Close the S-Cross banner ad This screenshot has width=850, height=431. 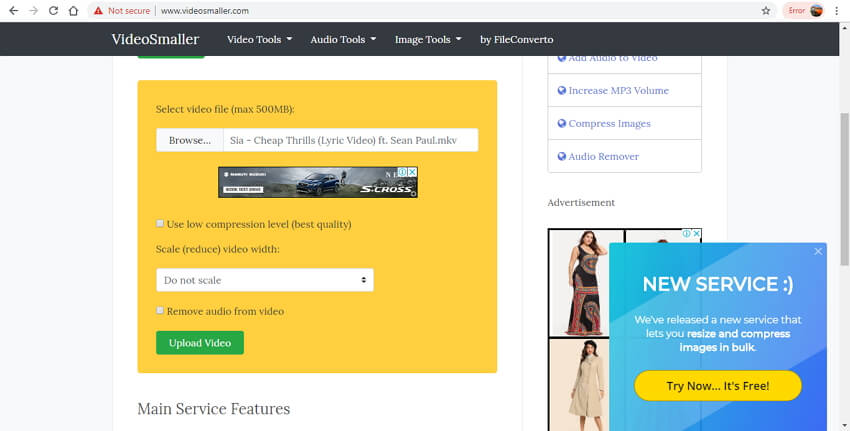pyautogui.click(x=413, y=172)
